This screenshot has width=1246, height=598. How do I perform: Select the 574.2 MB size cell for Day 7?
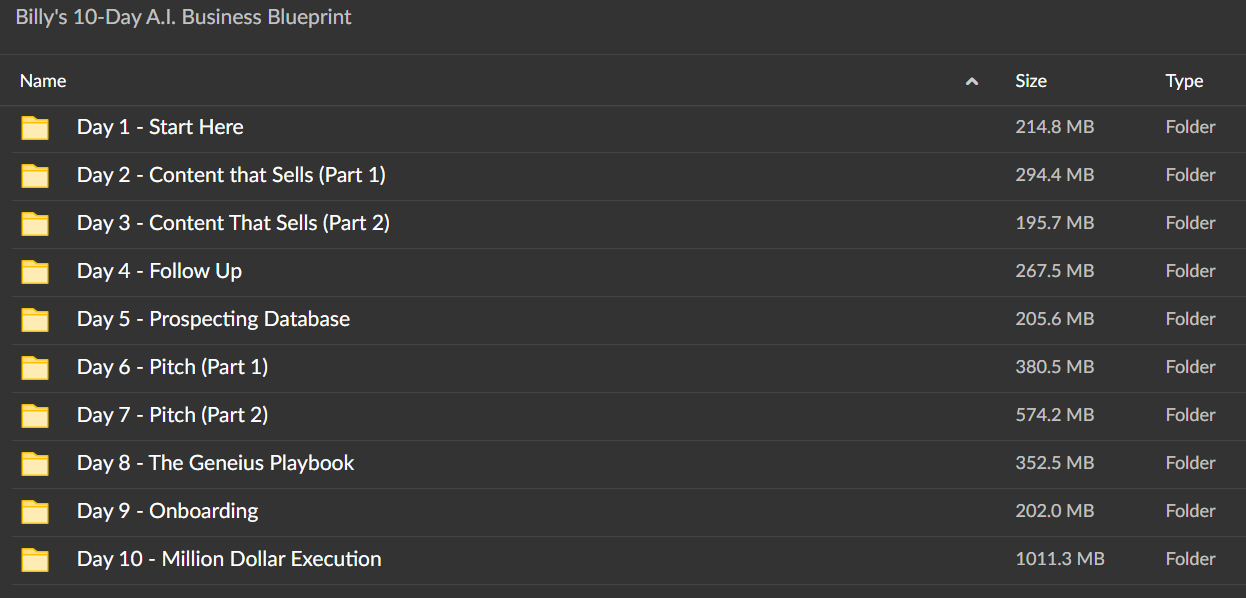click(x=1055, y=415)
